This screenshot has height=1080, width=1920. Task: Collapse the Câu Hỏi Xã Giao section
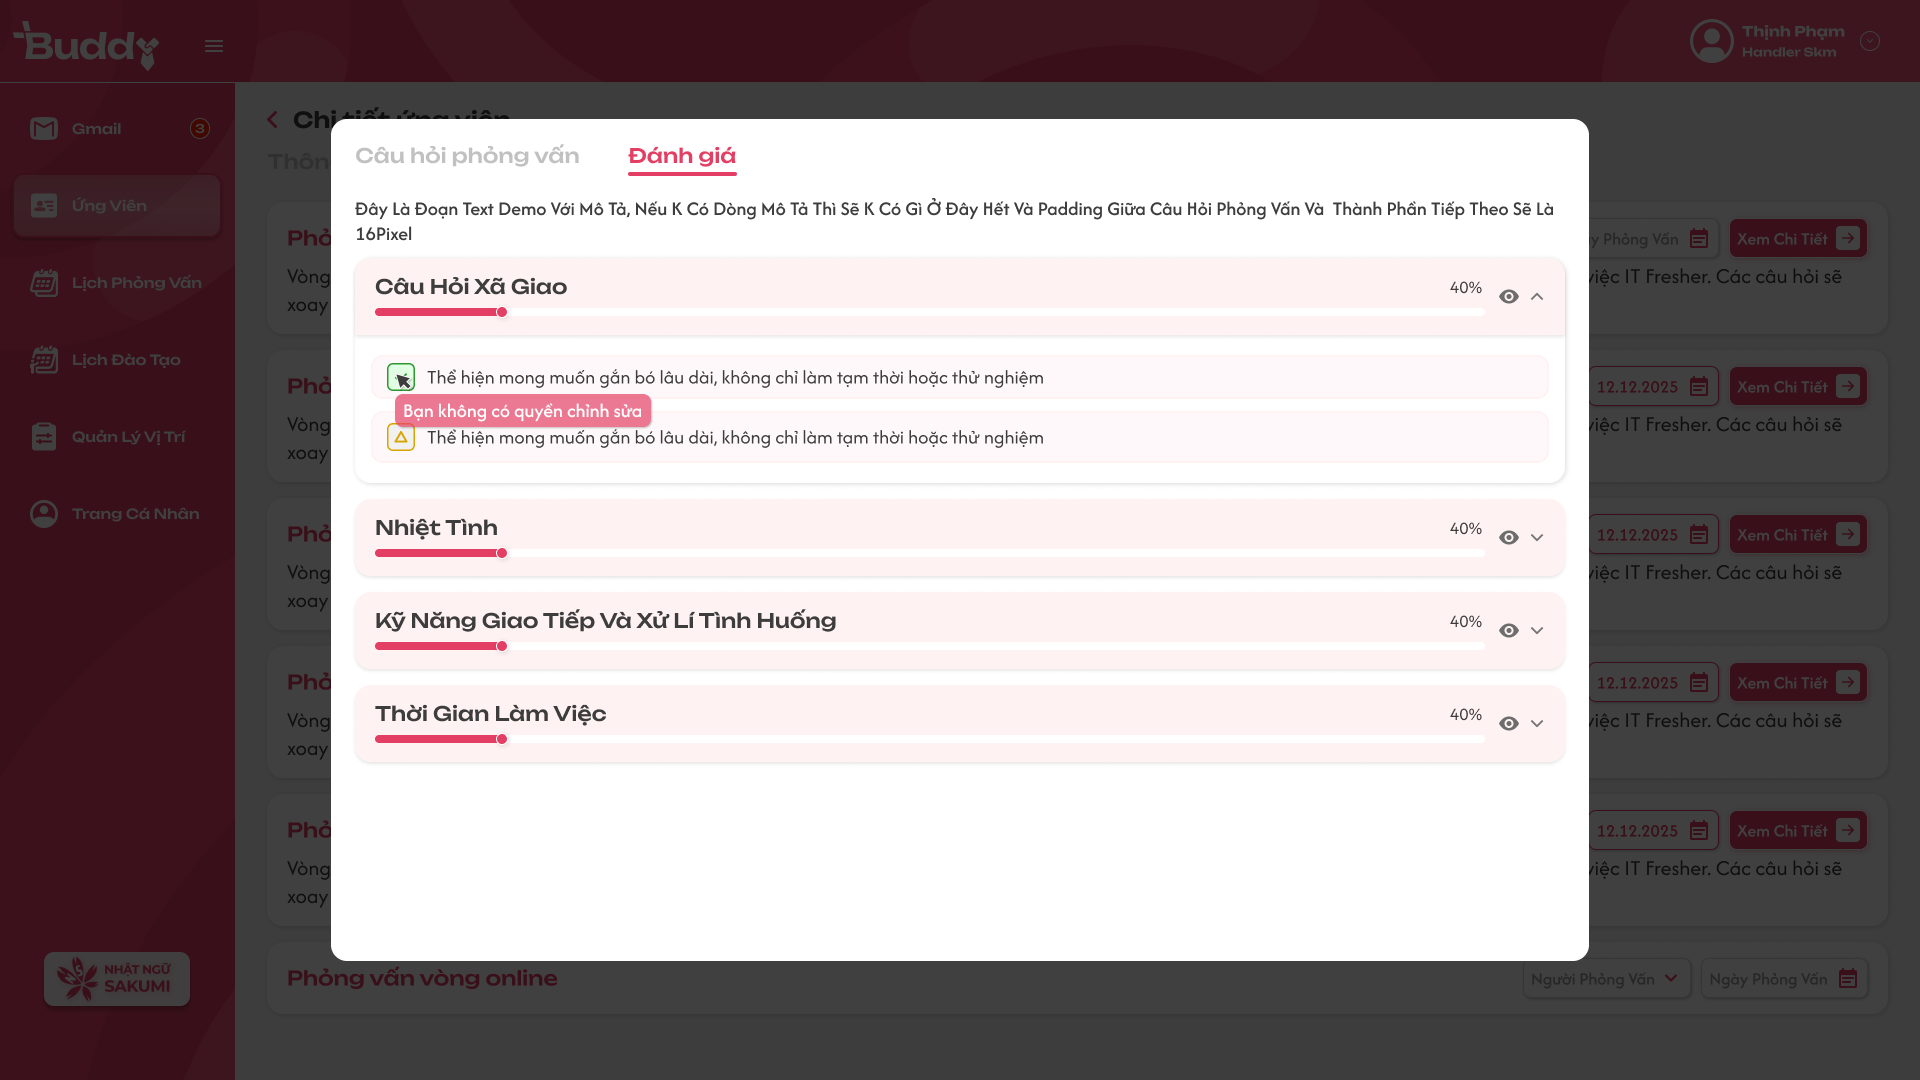(1537, 297)
